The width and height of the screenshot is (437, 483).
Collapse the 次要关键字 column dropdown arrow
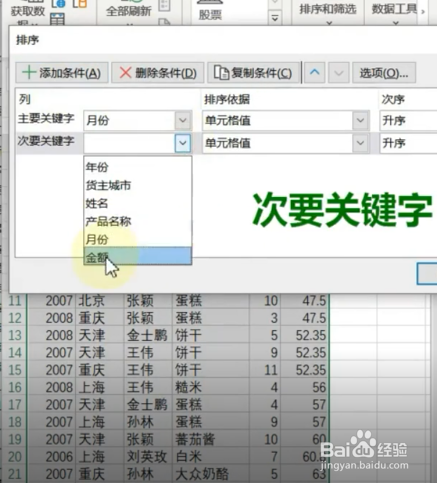(x=183, y=143)
